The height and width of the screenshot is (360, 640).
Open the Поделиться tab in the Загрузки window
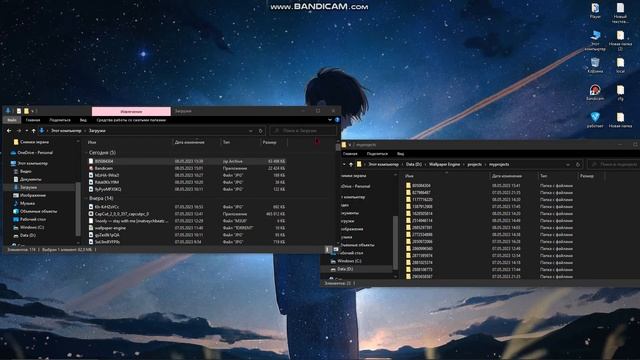[x=60, y=120]
